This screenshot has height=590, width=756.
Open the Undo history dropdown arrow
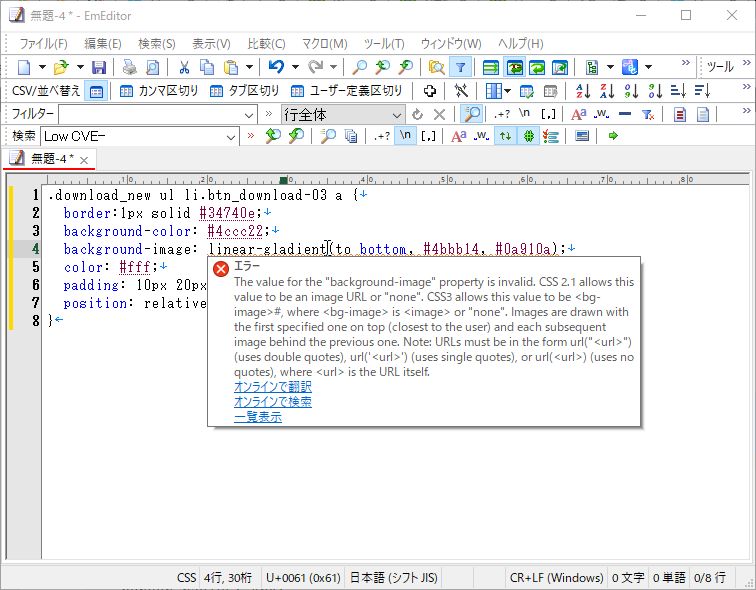click(295, 67)
